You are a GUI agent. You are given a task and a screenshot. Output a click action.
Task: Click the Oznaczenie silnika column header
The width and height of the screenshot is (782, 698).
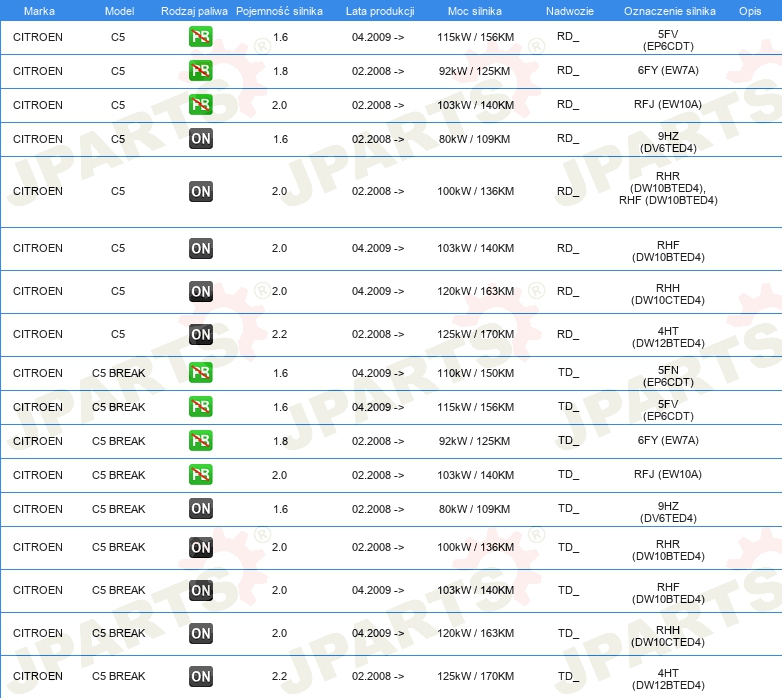click(669, 11)
